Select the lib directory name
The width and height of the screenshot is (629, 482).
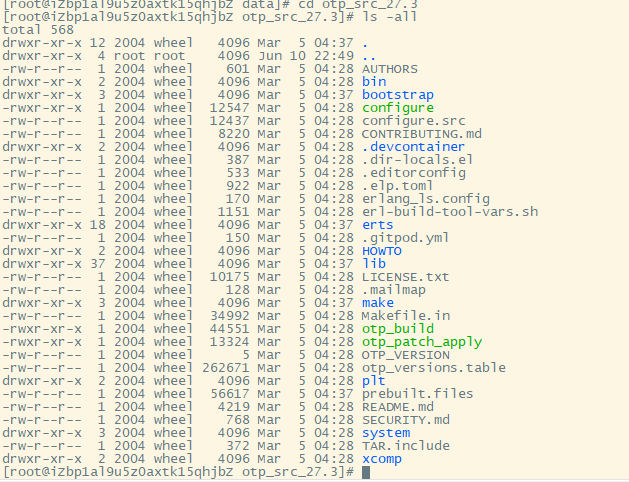pos(374,264)
